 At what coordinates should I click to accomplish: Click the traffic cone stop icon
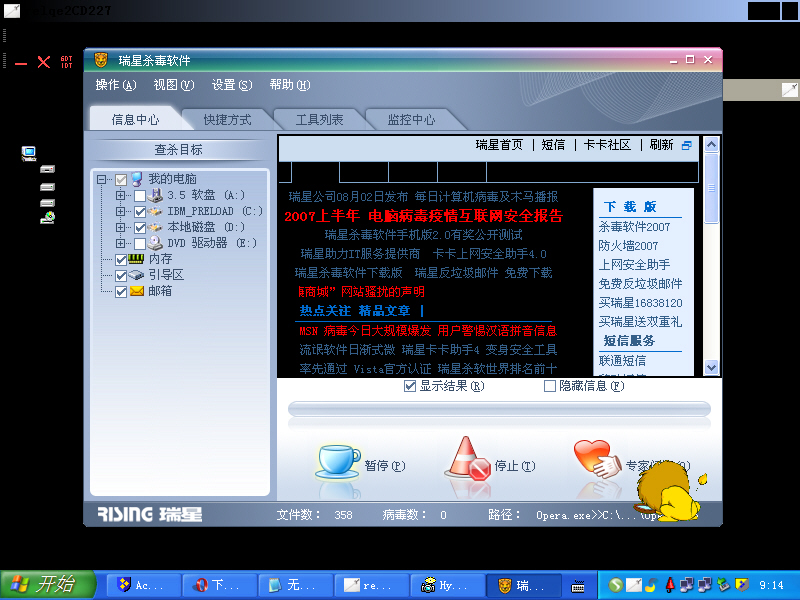tap(467, 459)
